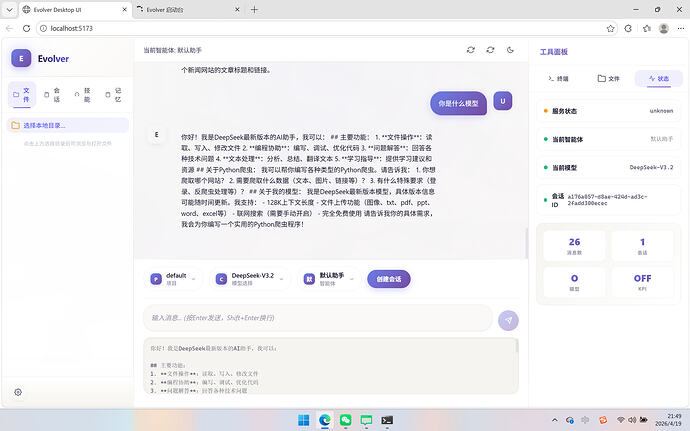Image resolution: width=690 pixels, height=431 pixels.
Task: Click the 工具面板 heading
Action: tap(554, 52)
